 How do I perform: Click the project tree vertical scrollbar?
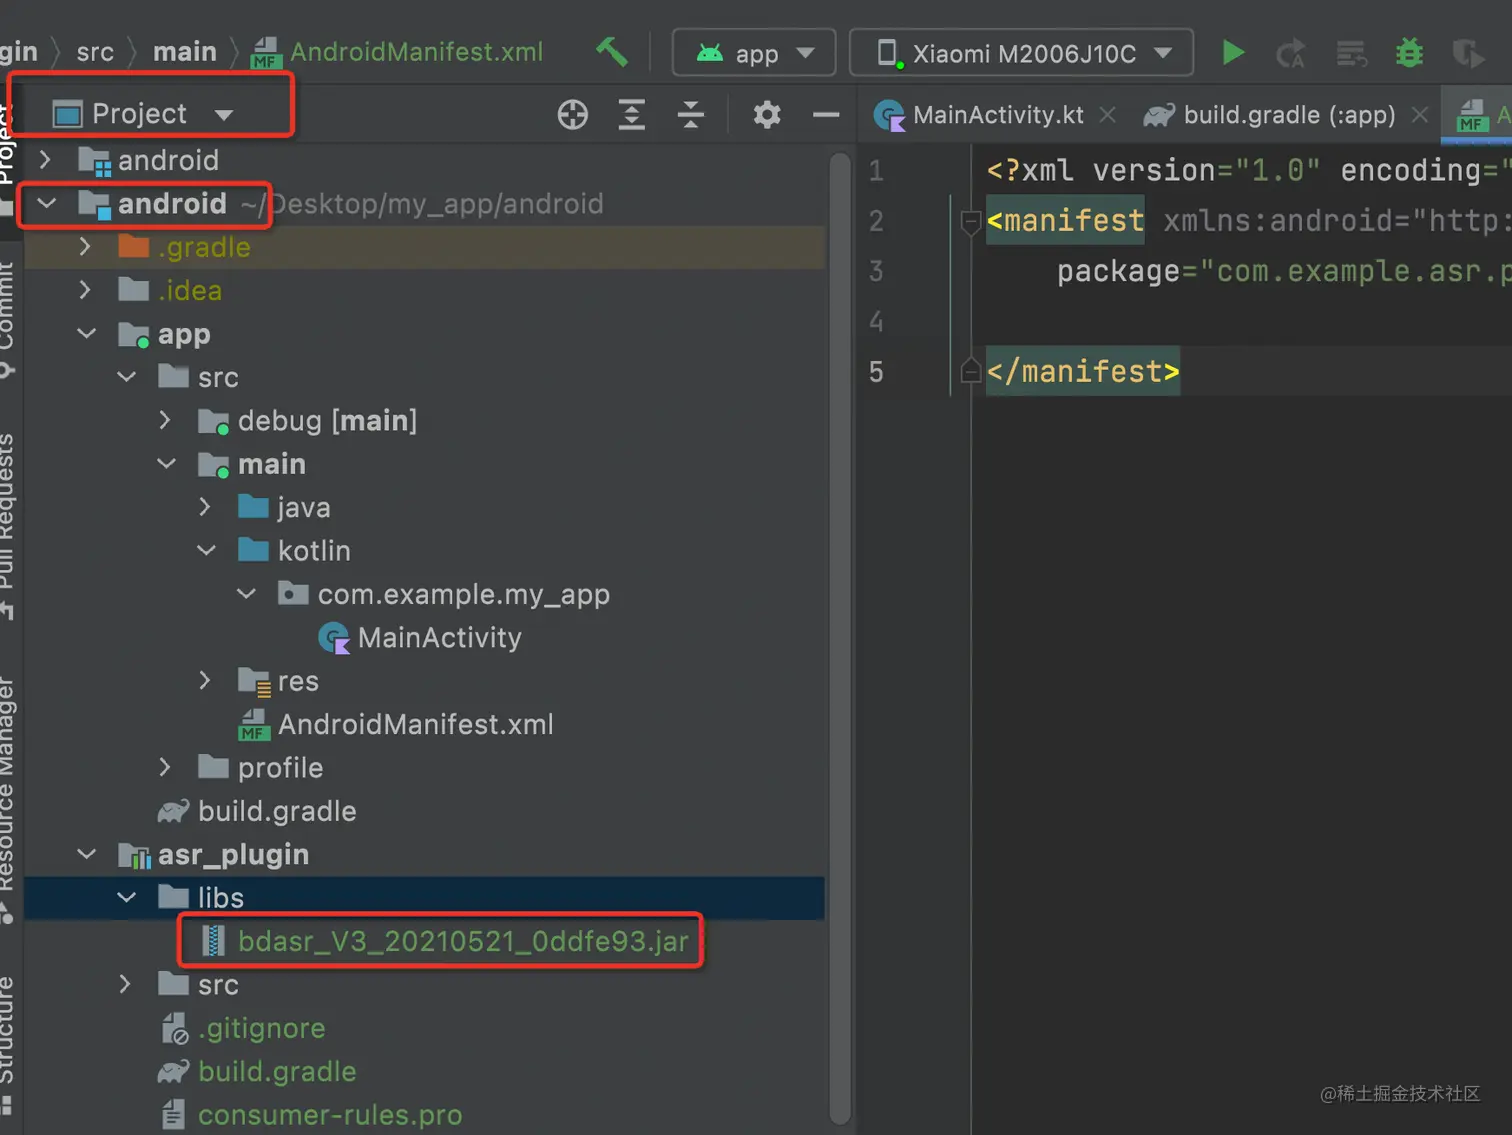[x=840, y=637]
